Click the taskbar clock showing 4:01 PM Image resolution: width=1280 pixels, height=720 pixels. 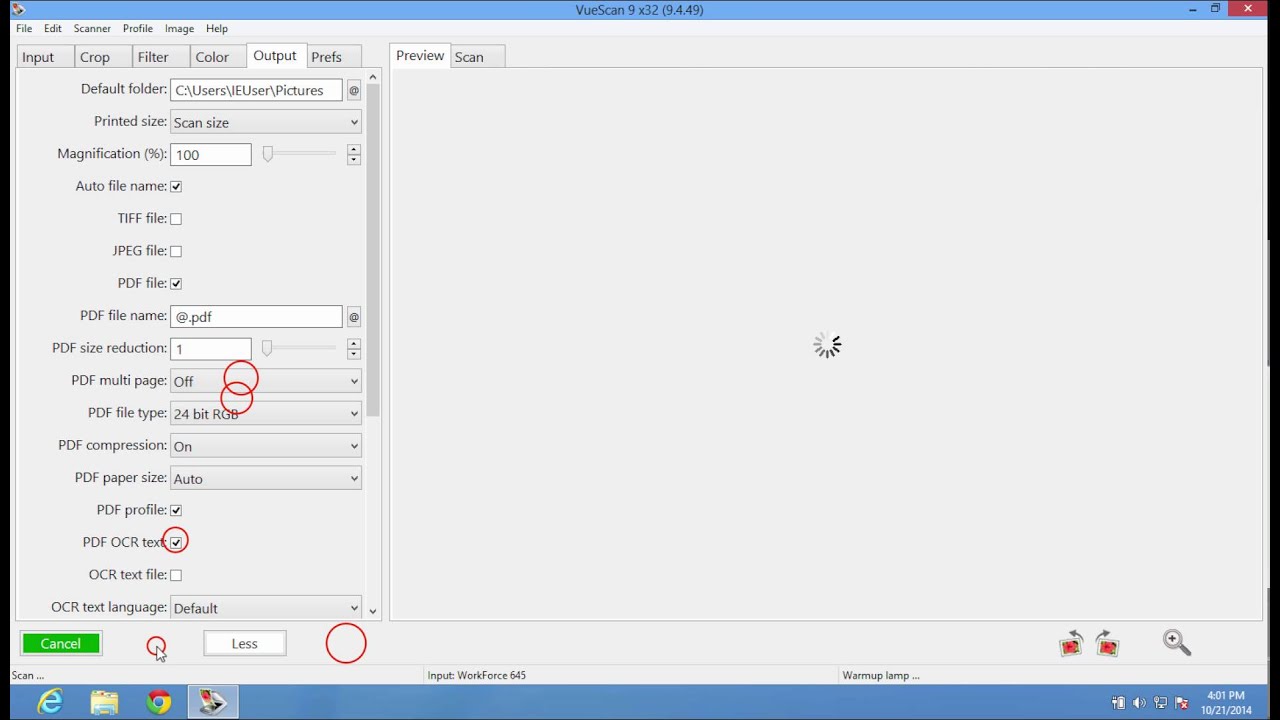click(x=1226, y=702)
